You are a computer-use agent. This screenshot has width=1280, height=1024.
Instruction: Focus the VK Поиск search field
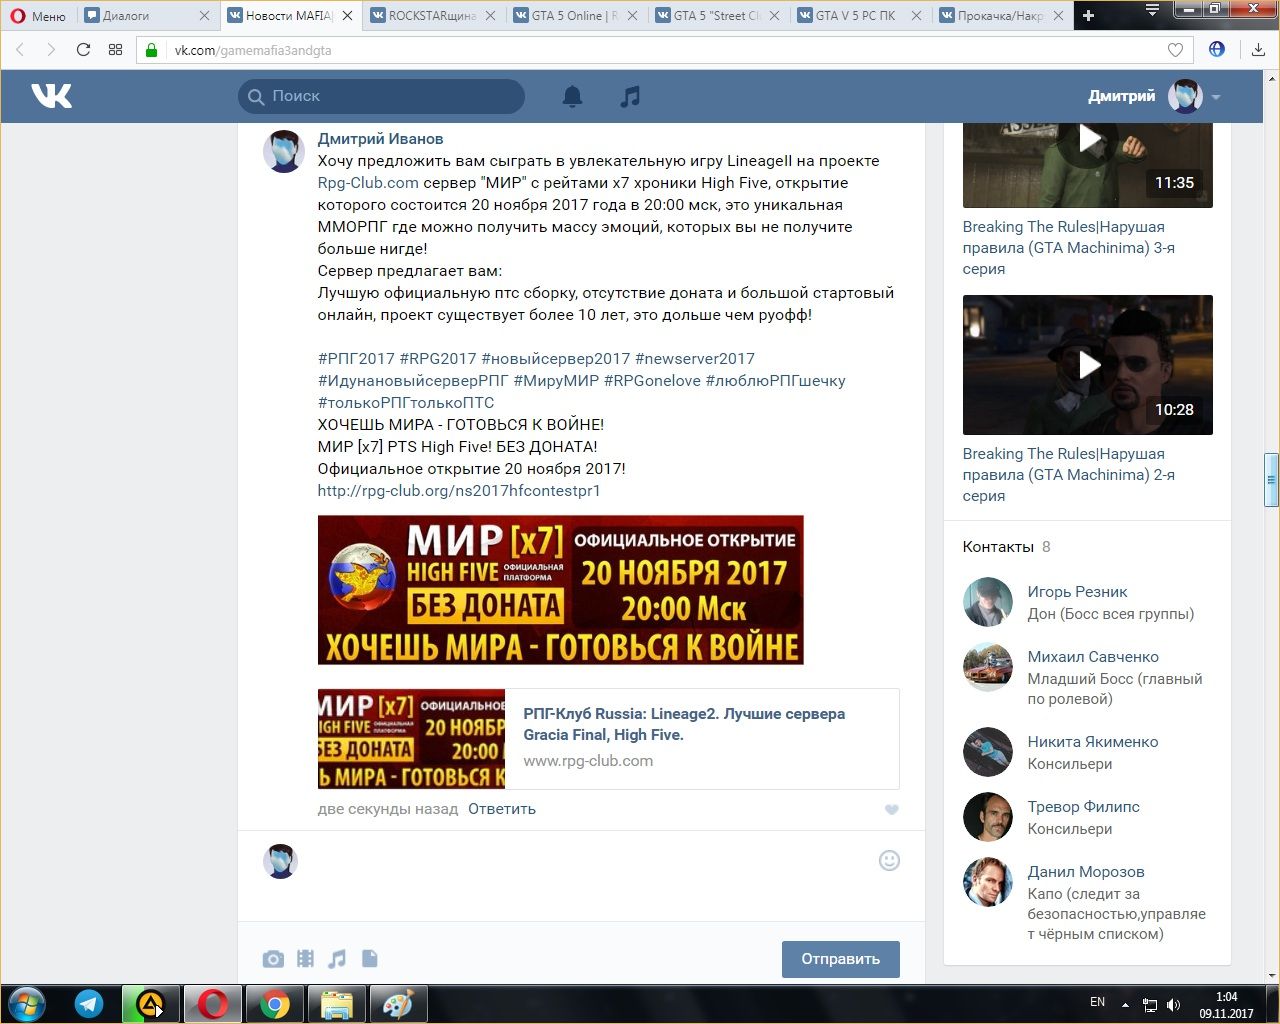pyautogui.click(x=381, y=96)
